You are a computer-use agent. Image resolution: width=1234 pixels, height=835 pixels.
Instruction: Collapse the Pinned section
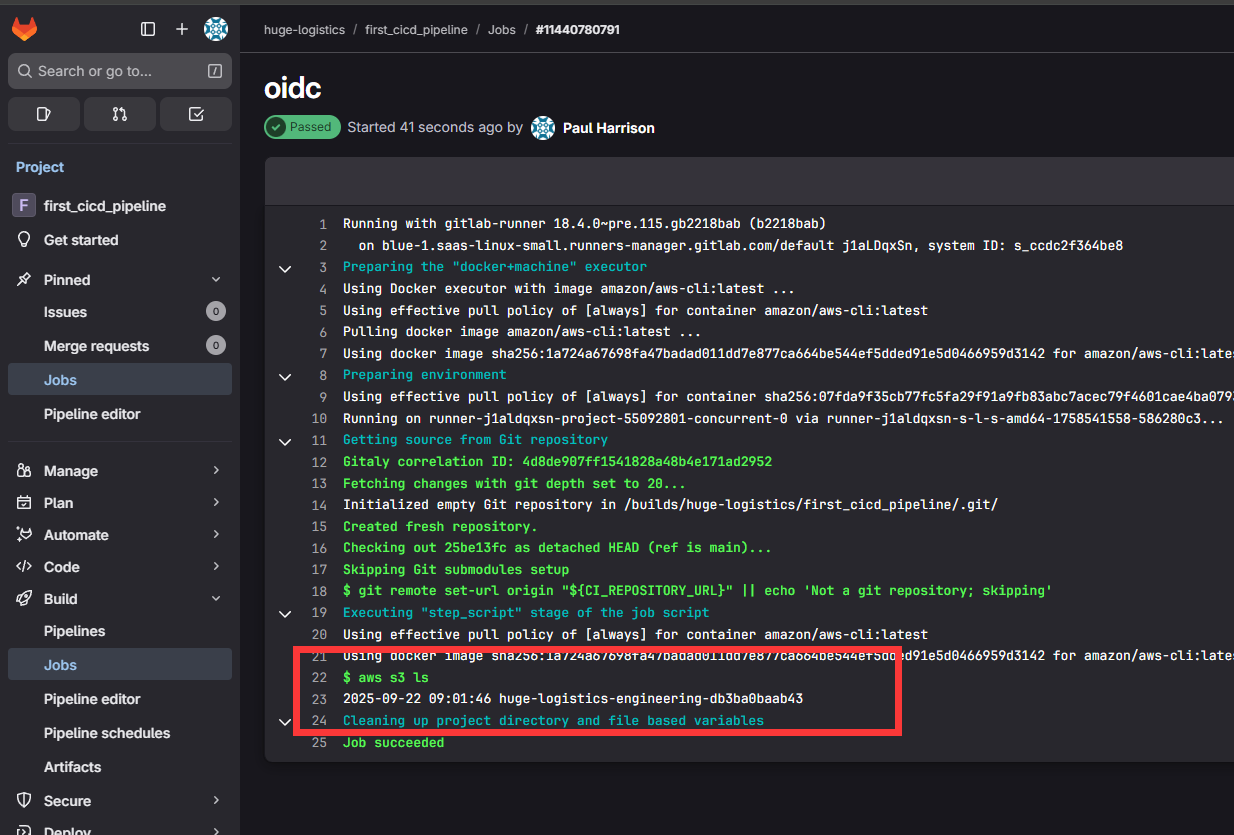pos(216,280)
